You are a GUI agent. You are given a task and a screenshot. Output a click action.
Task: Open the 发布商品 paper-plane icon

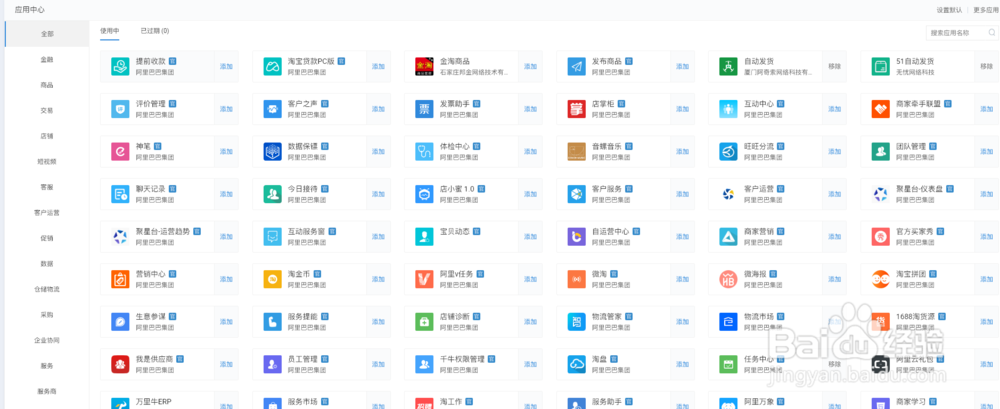click(x=577, y=66)
